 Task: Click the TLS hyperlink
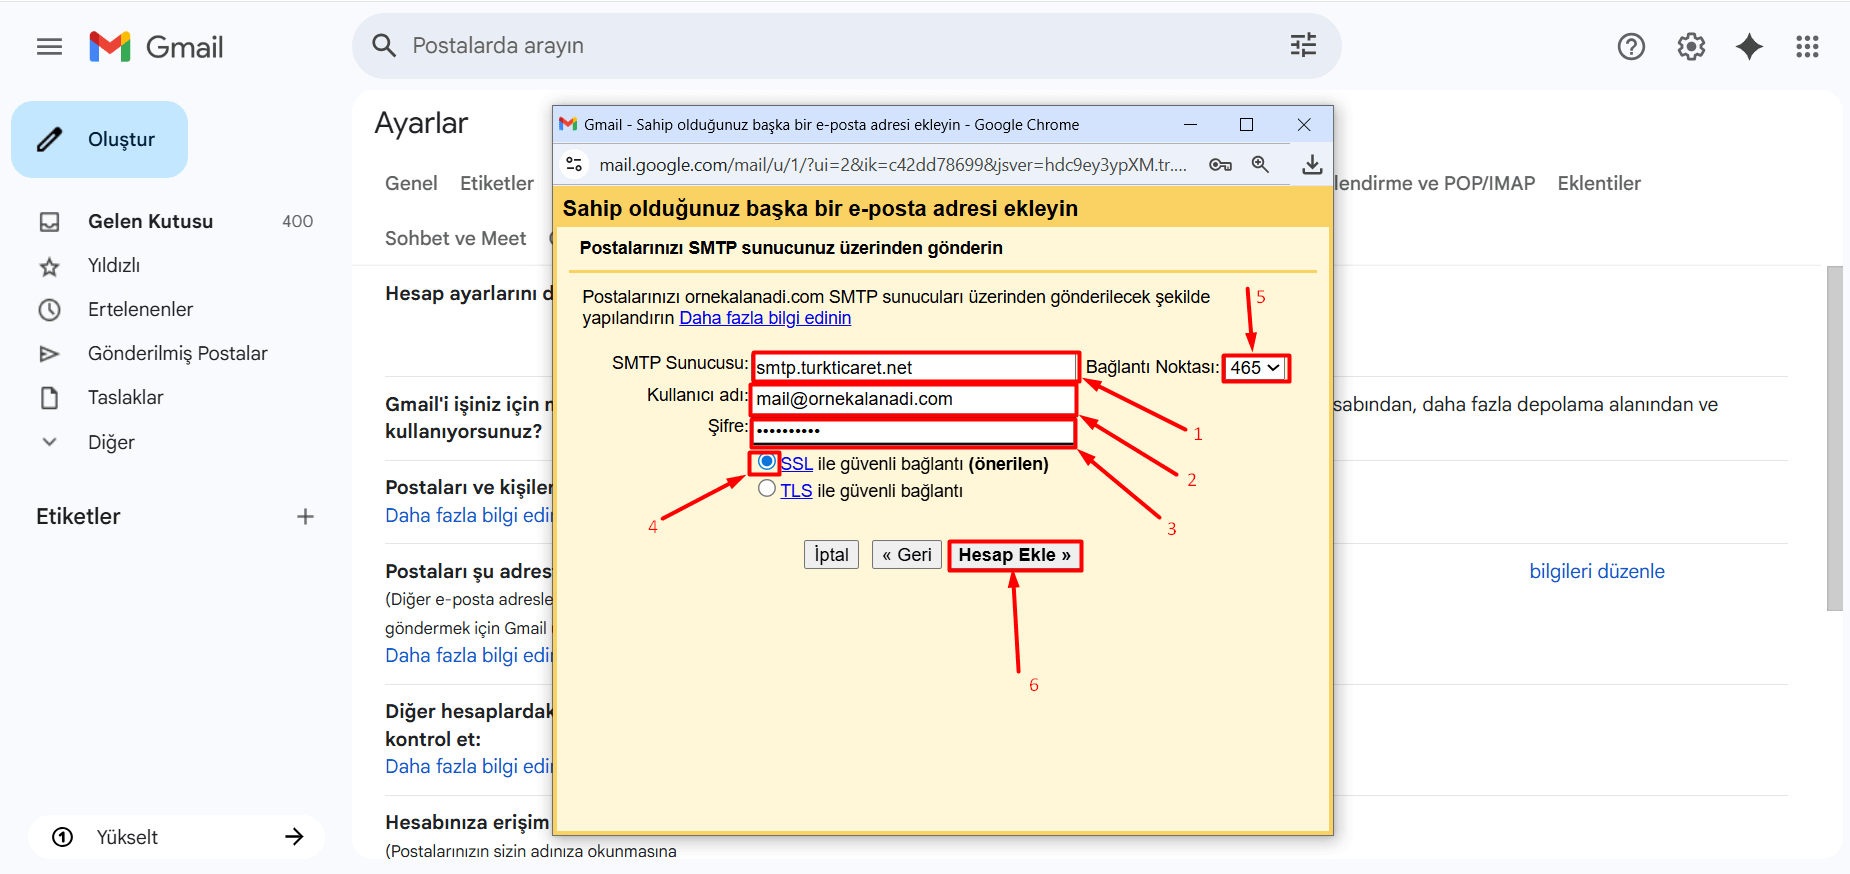tap(796, 491)
